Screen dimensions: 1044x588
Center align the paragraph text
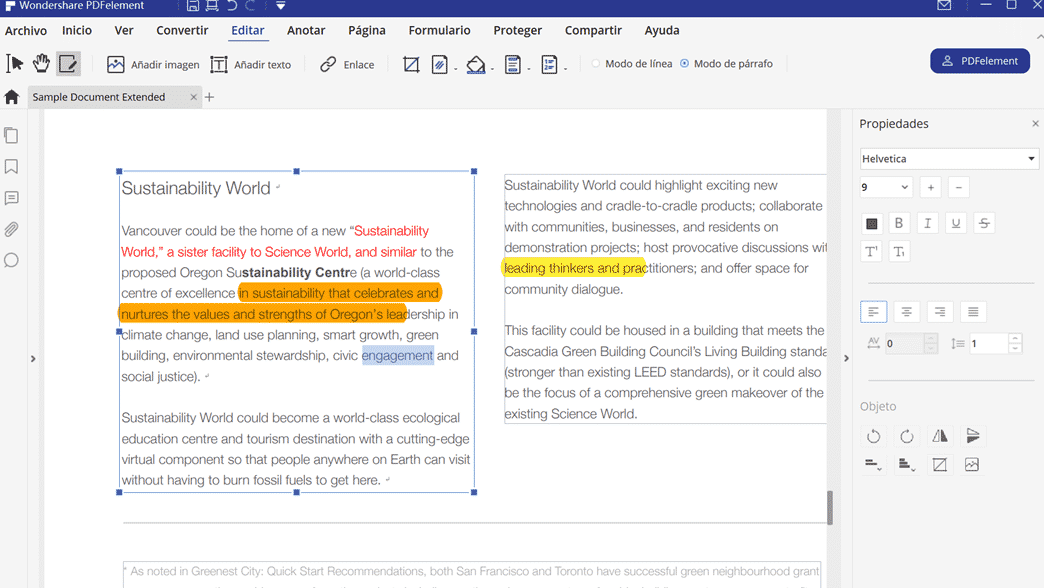[x=906, y=312]
